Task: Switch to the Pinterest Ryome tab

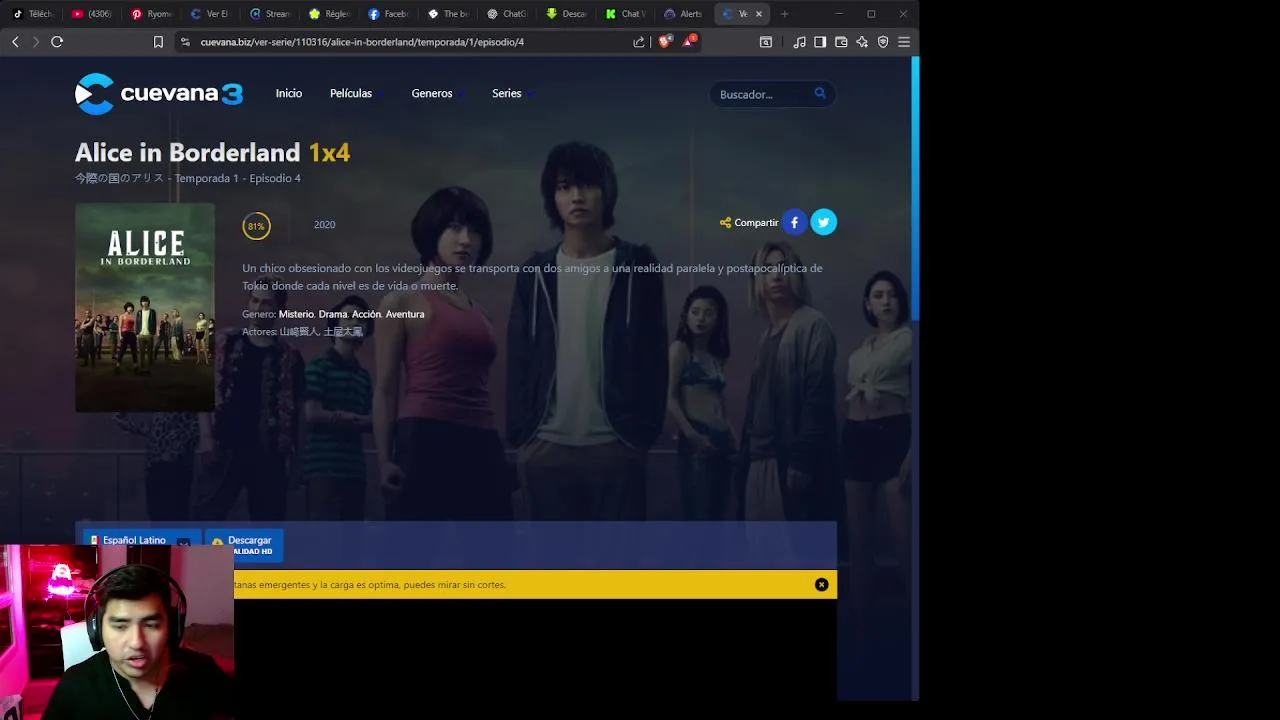Action: 152,14
